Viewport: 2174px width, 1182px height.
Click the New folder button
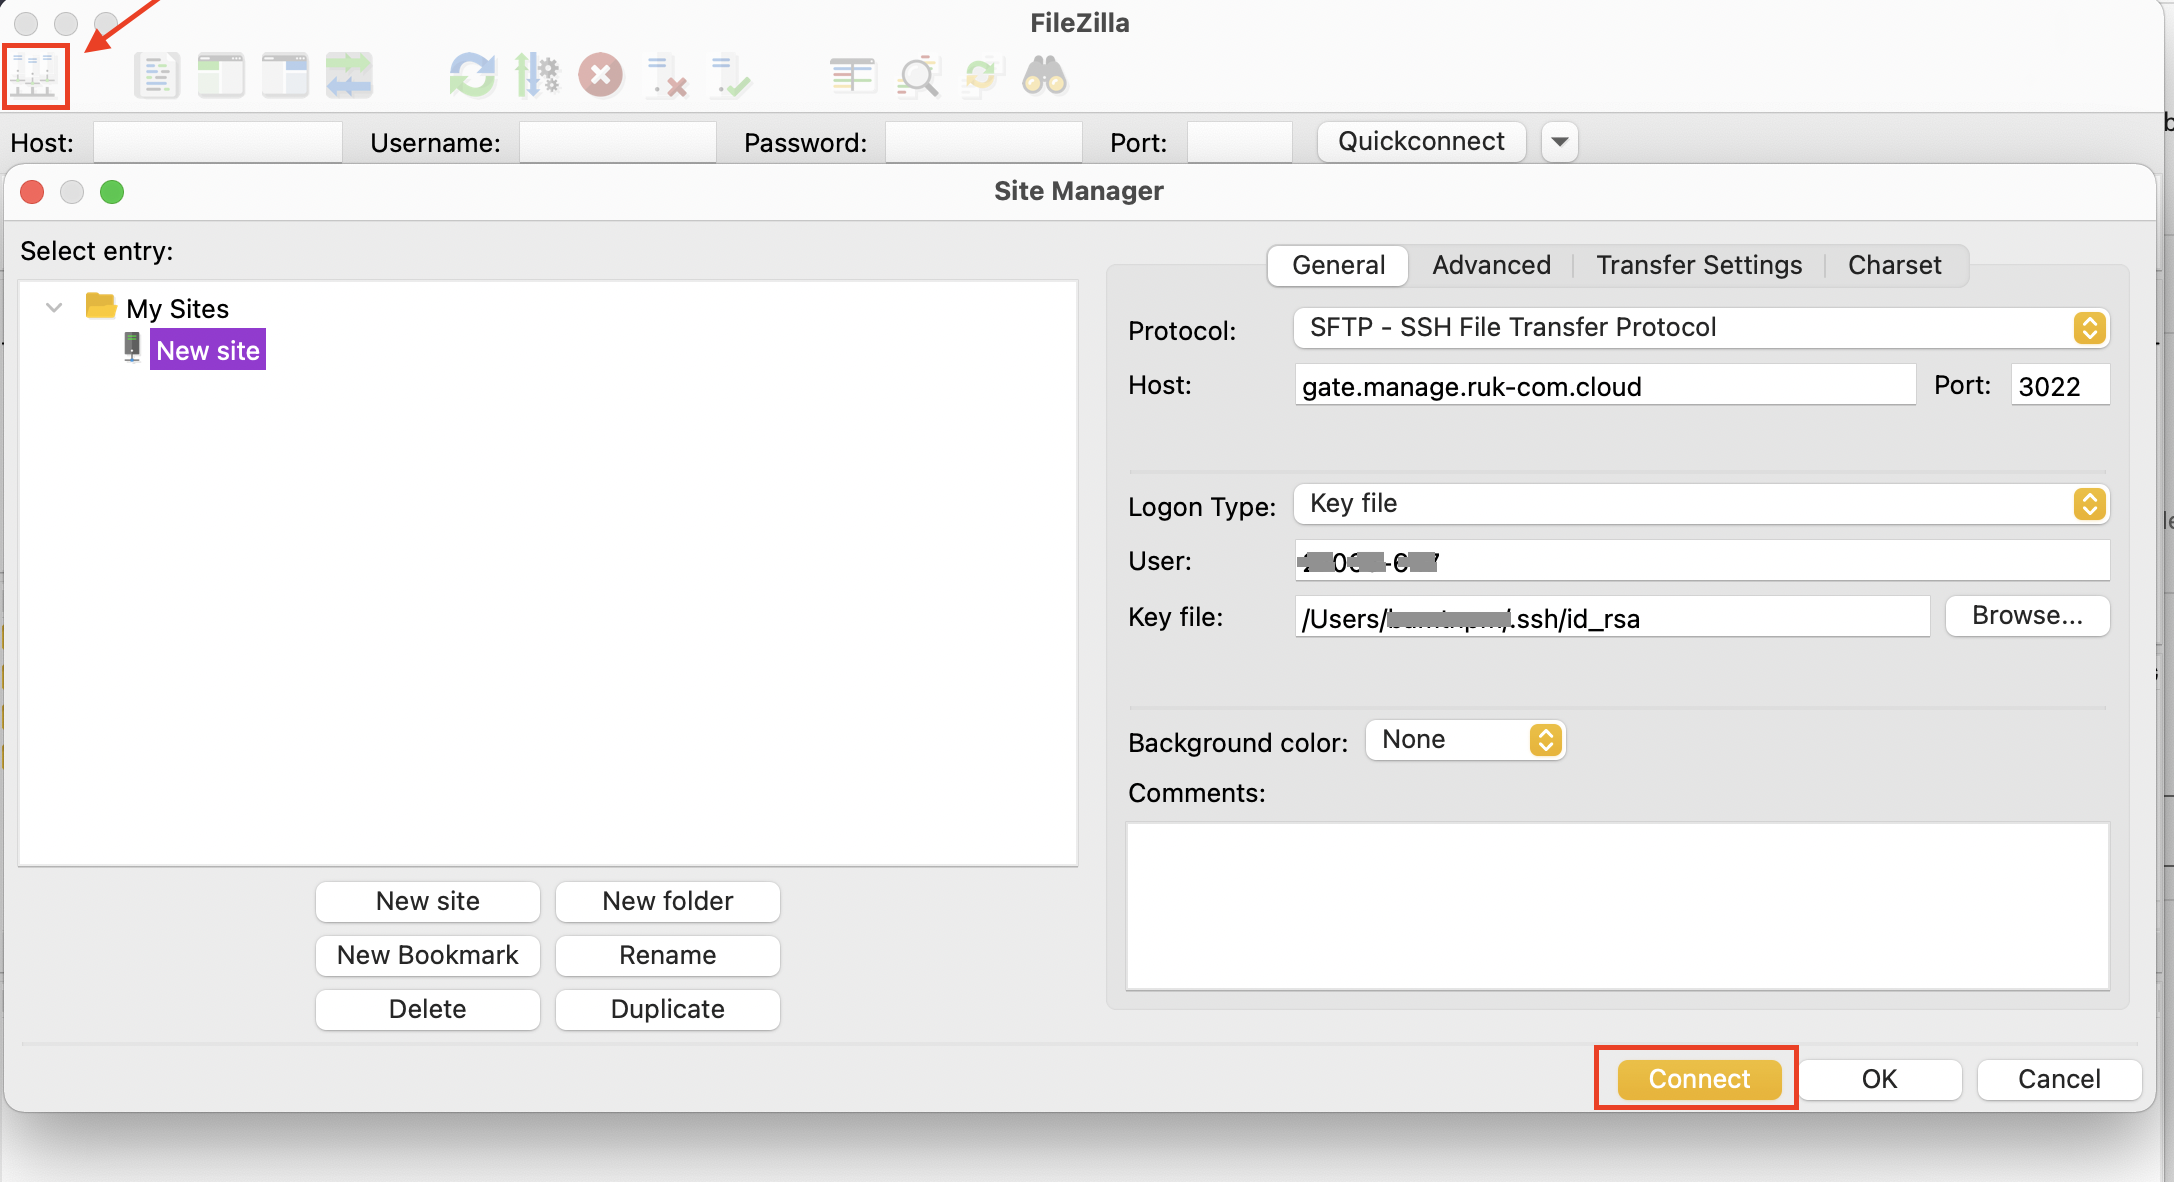(668, 901)
